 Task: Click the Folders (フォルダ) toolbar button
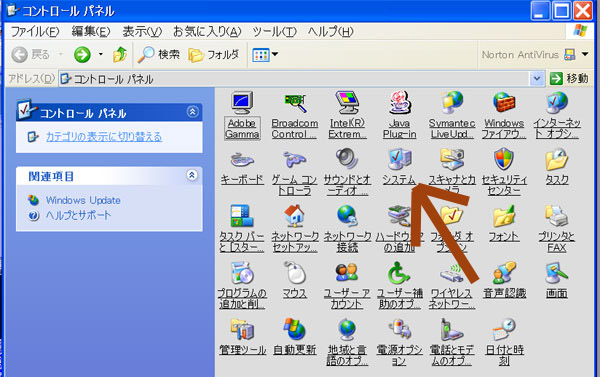coord(214,55)
